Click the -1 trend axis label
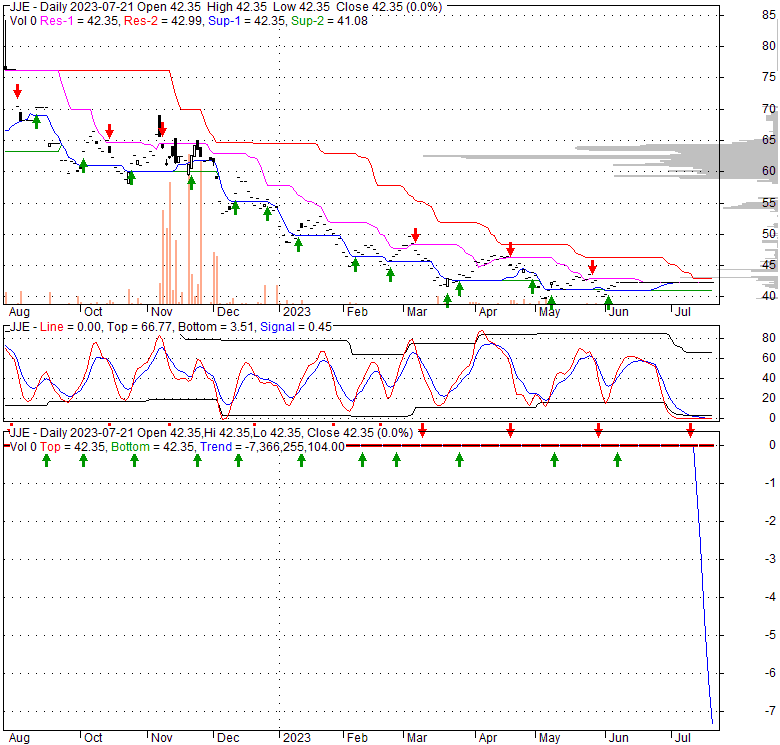This screenshot has width=780, height=745. pyautogui.click(x=770, y=482)
